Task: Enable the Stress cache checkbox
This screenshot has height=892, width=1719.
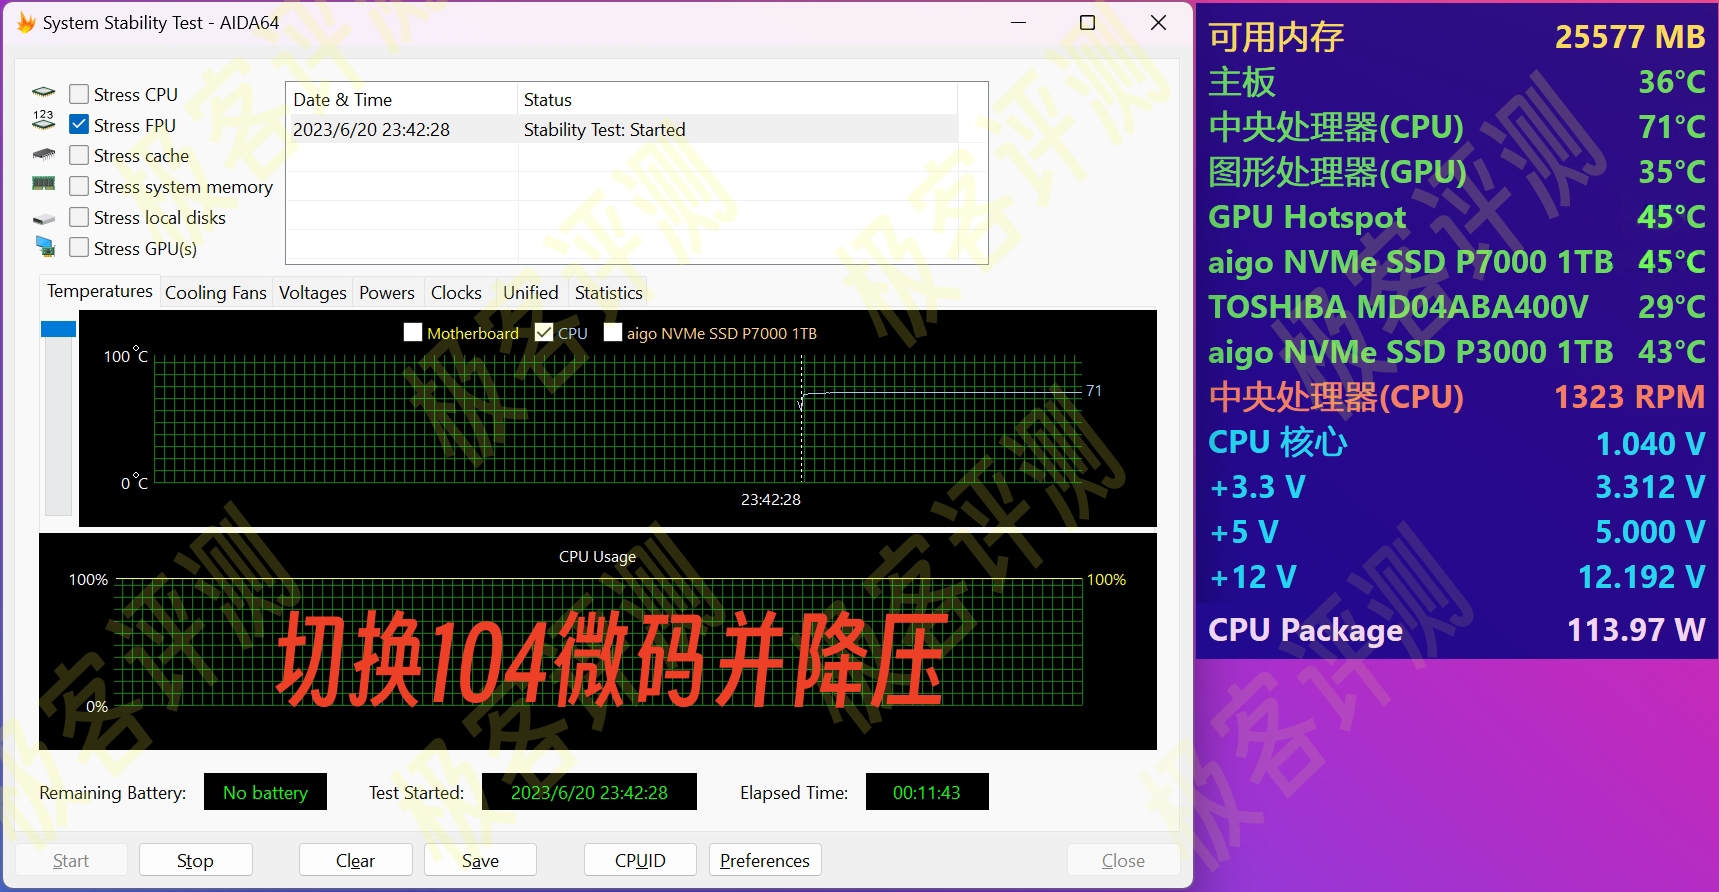Action: click(79, 155)
